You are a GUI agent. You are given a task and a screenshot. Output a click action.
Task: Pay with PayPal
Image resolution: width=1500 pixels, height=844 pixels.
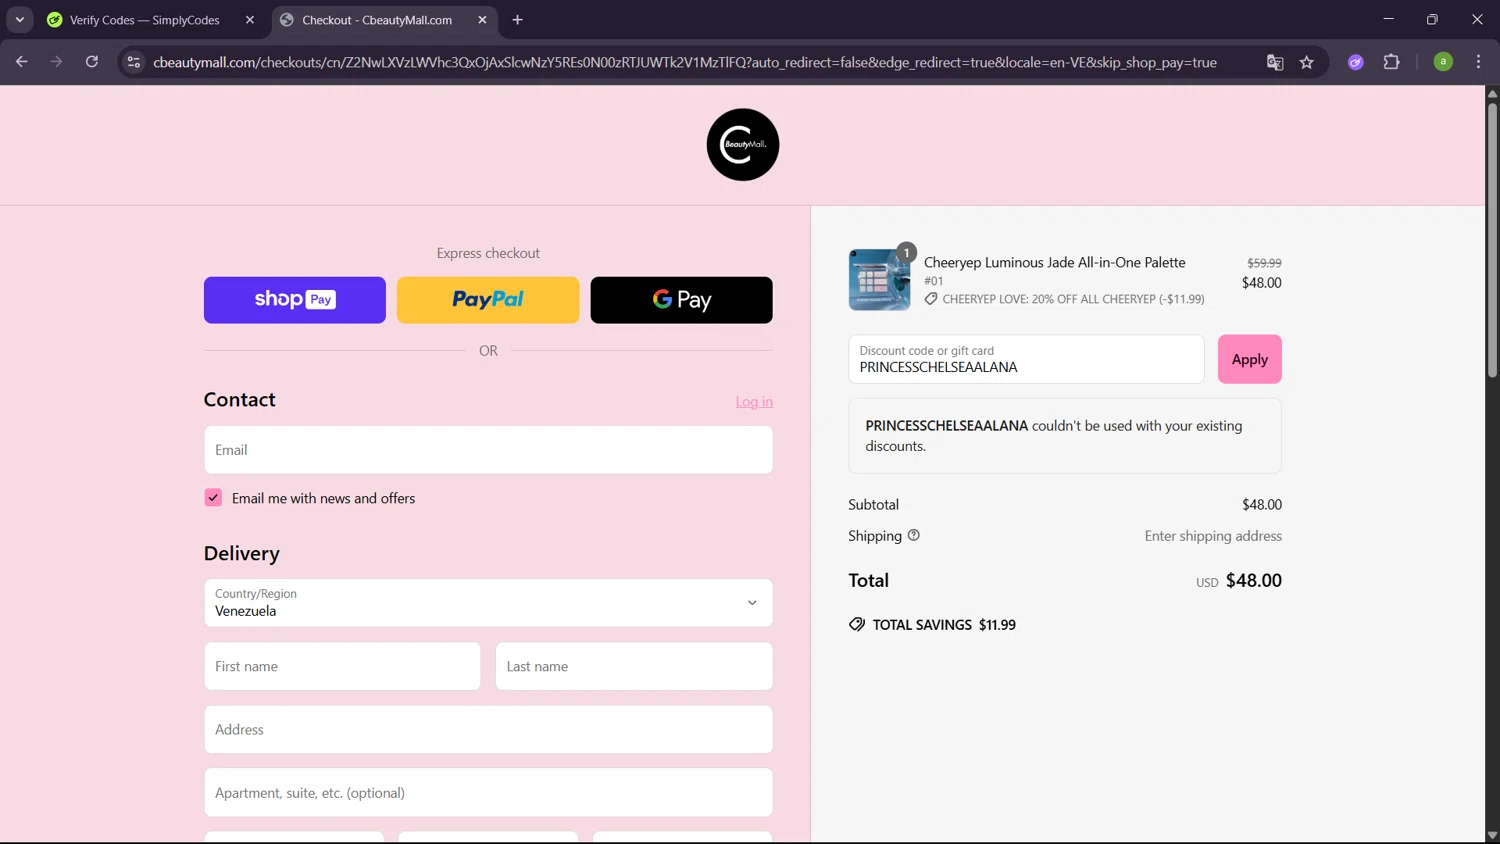tap(488, 300)
